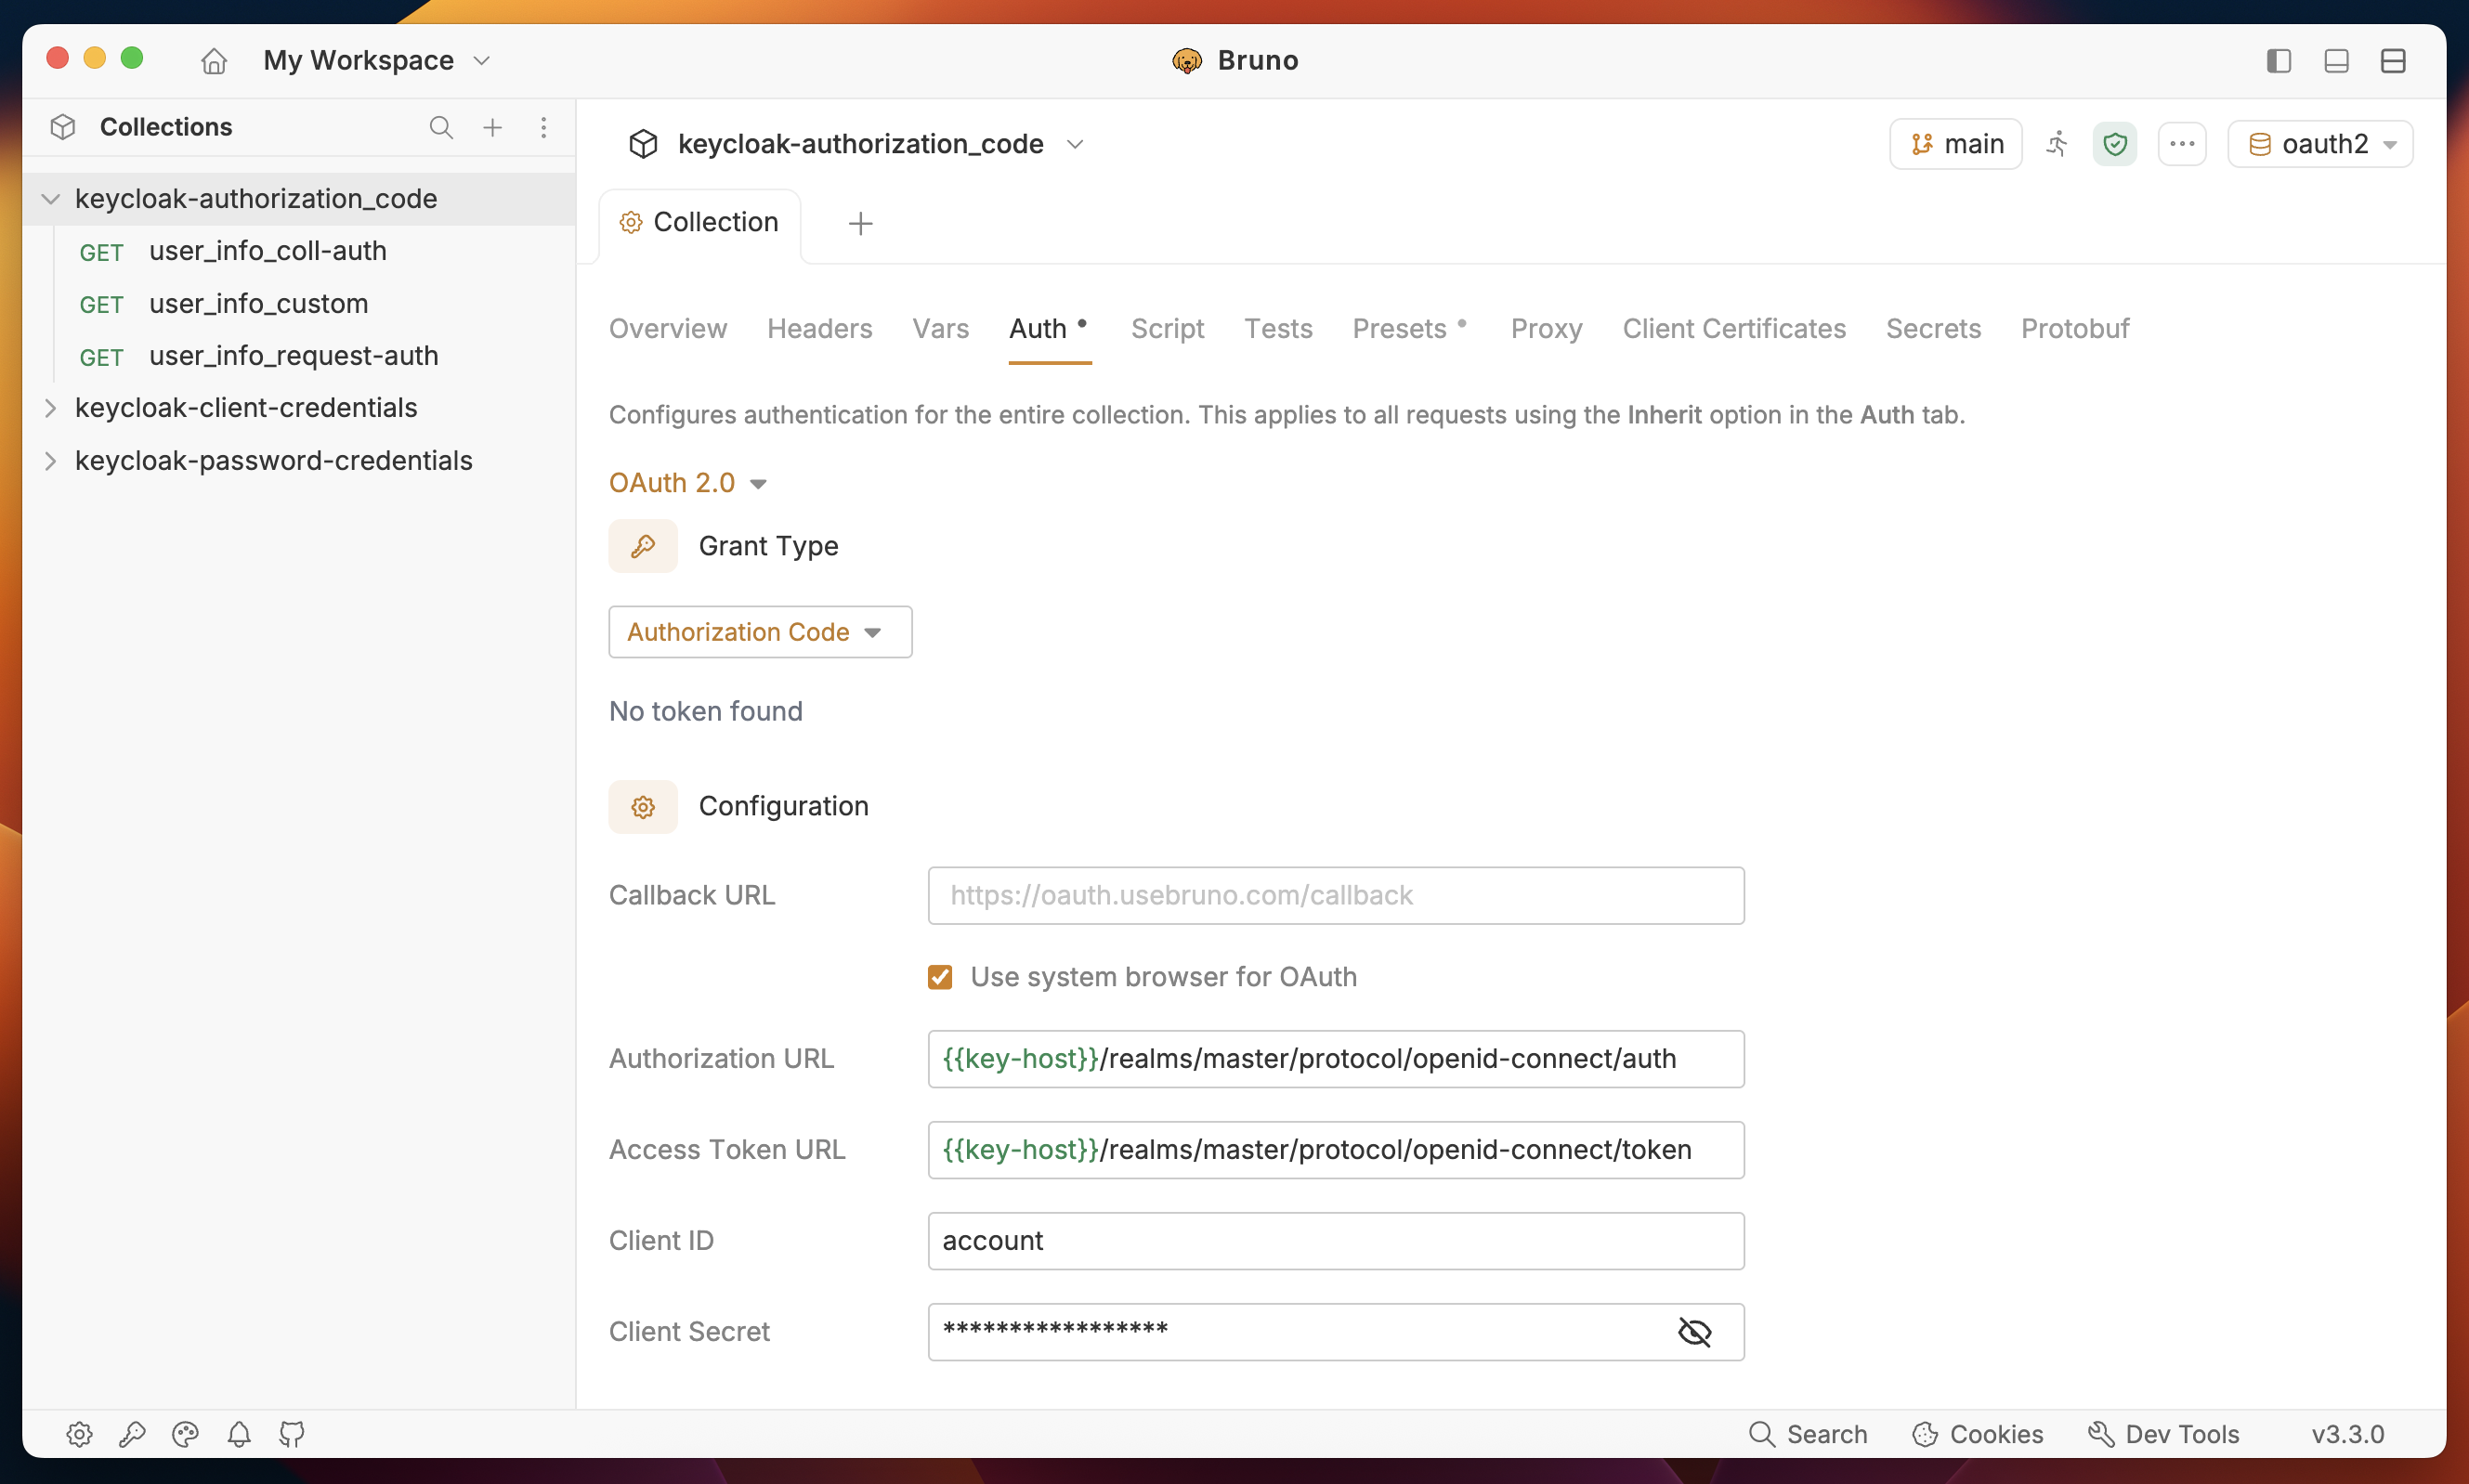The image size is (2469, 1484).
Task: Add new collection with plus icon
Action: [x=493, y=127]
